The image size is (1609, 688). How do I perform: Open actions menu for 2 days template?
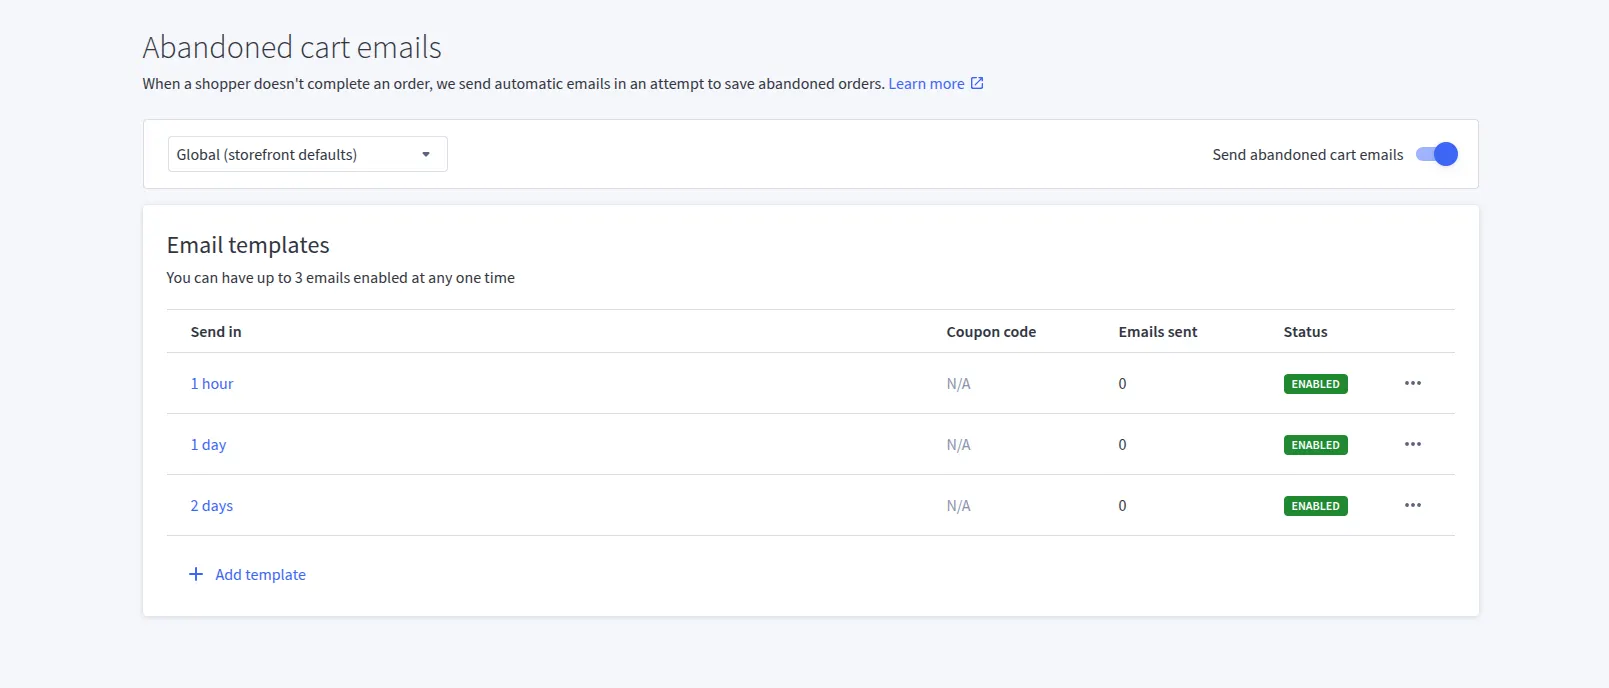point(1412,505)
